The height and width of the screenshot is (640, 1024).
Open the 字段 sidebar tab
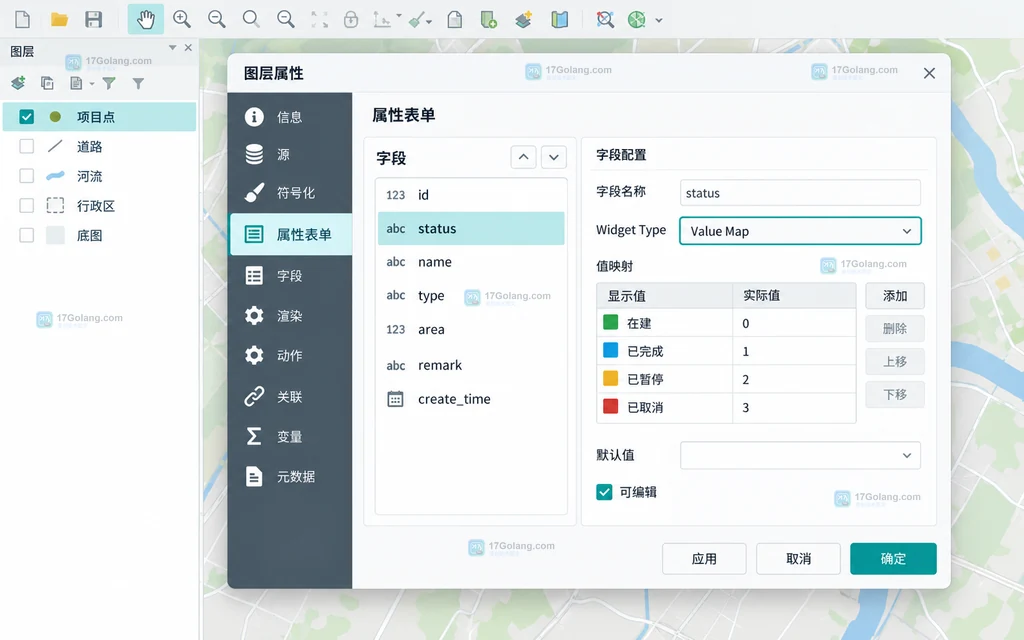point(290,276)
